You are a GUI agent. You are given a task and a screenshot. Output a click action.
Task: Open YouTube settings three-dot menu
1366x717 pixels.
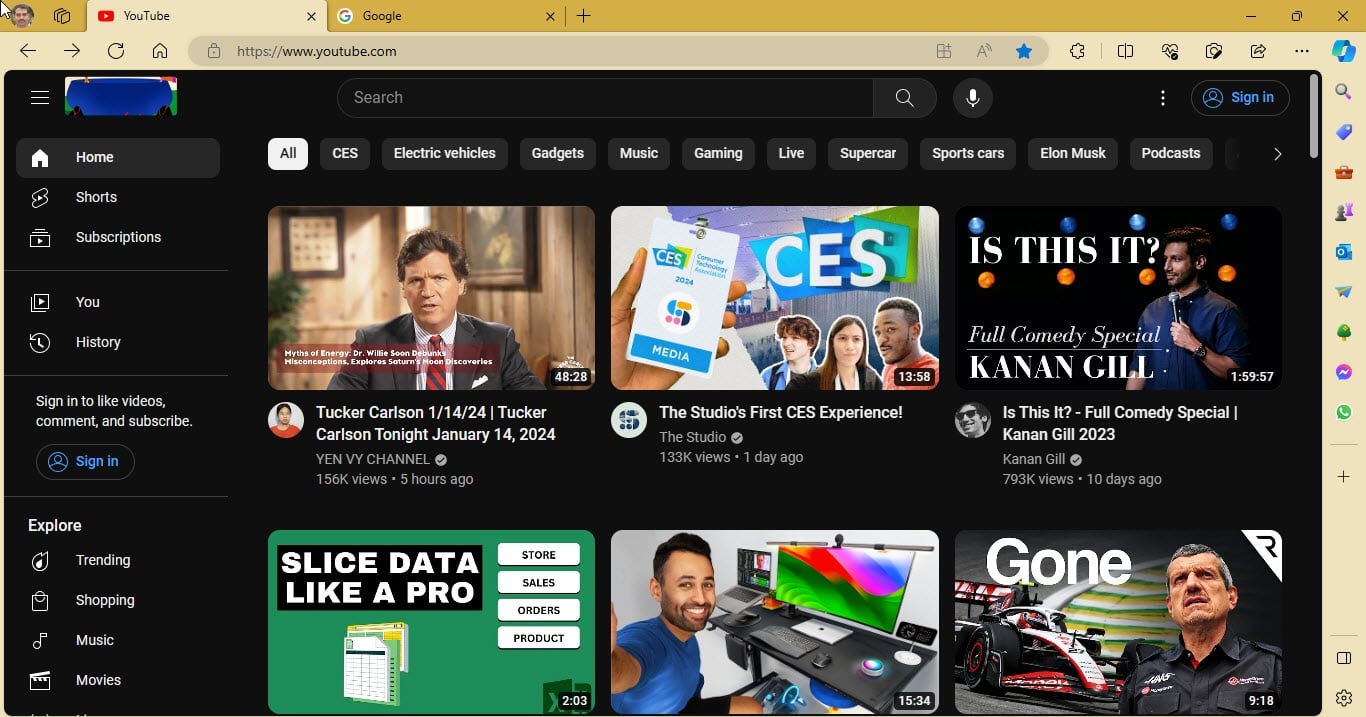[1163, 98]
